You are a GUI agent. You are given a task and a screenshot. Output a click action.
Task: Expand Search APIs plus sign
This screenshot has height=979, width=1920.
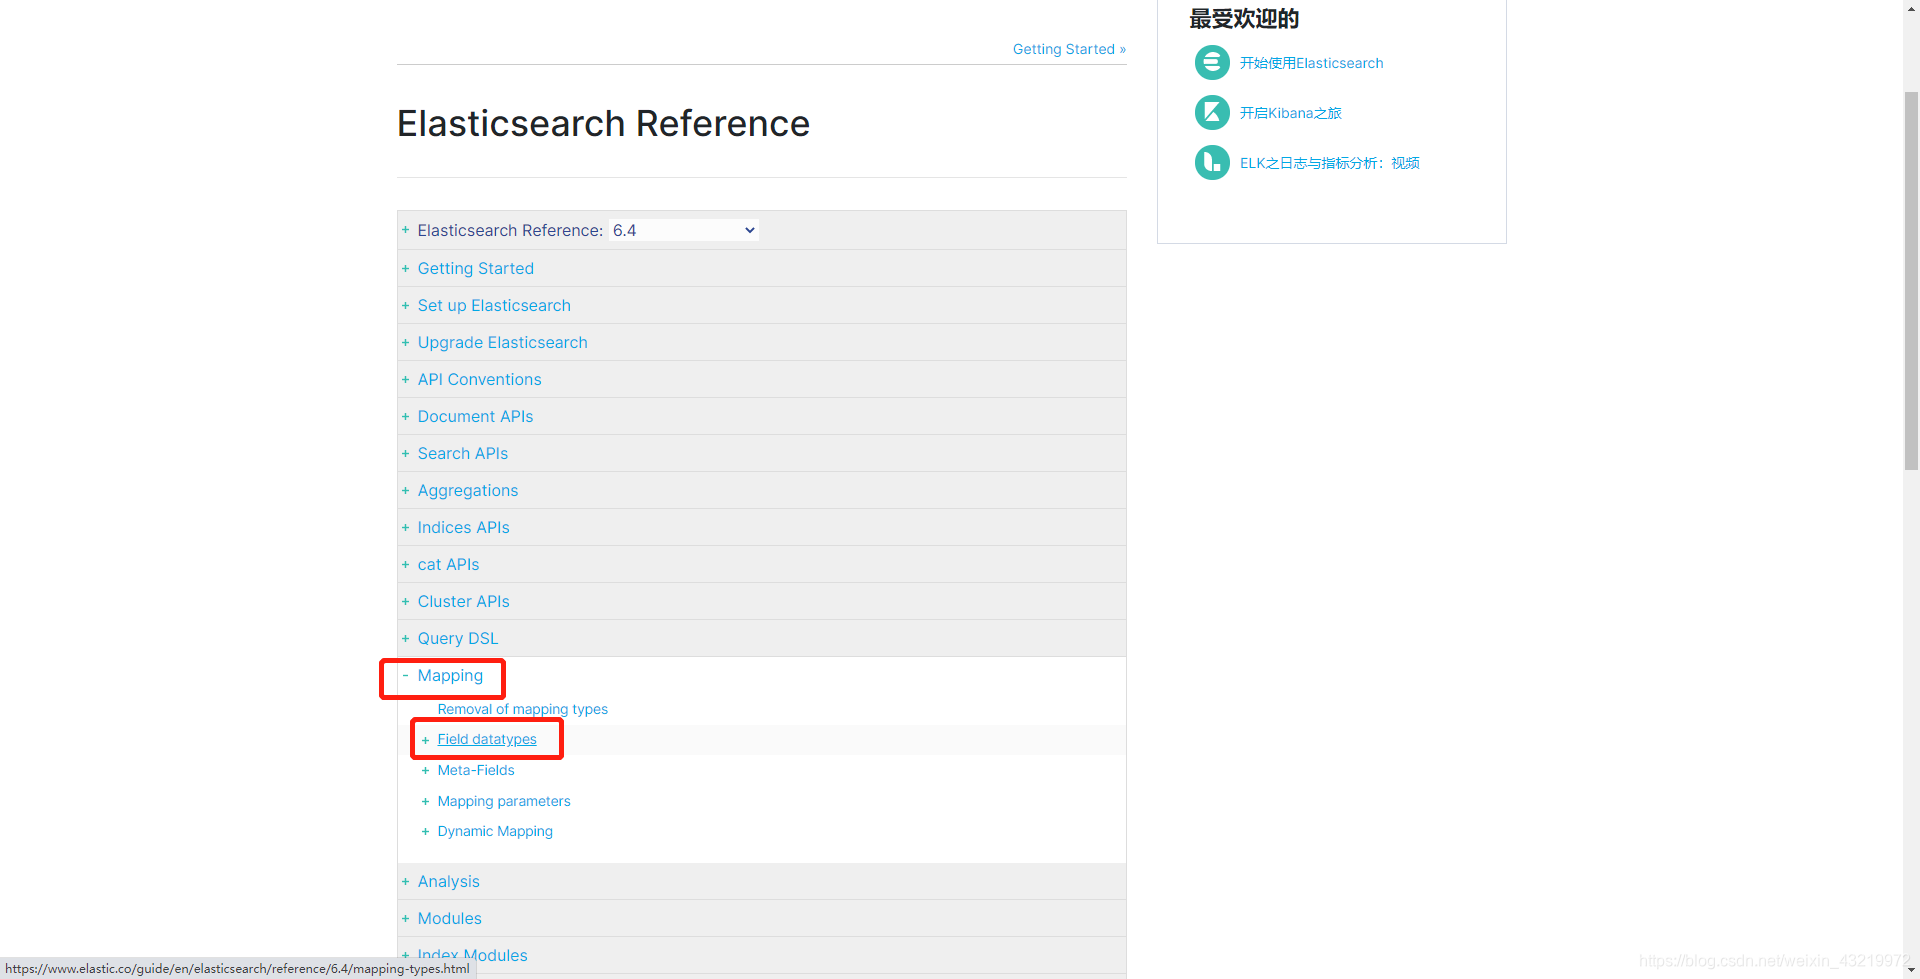(406, 453)
